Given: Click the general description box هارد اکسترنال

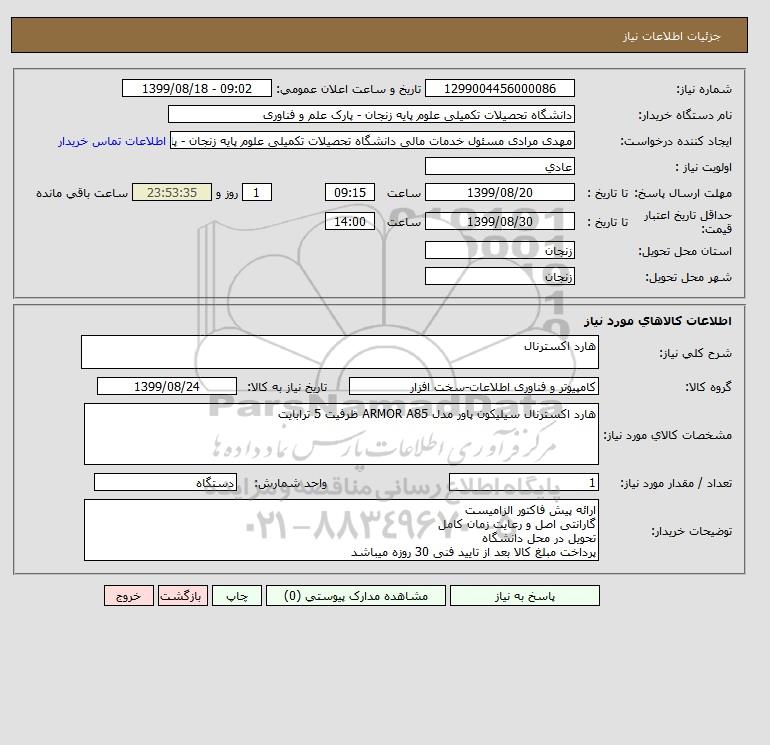Looking at the screenshot, I should (x=340, y=352).
